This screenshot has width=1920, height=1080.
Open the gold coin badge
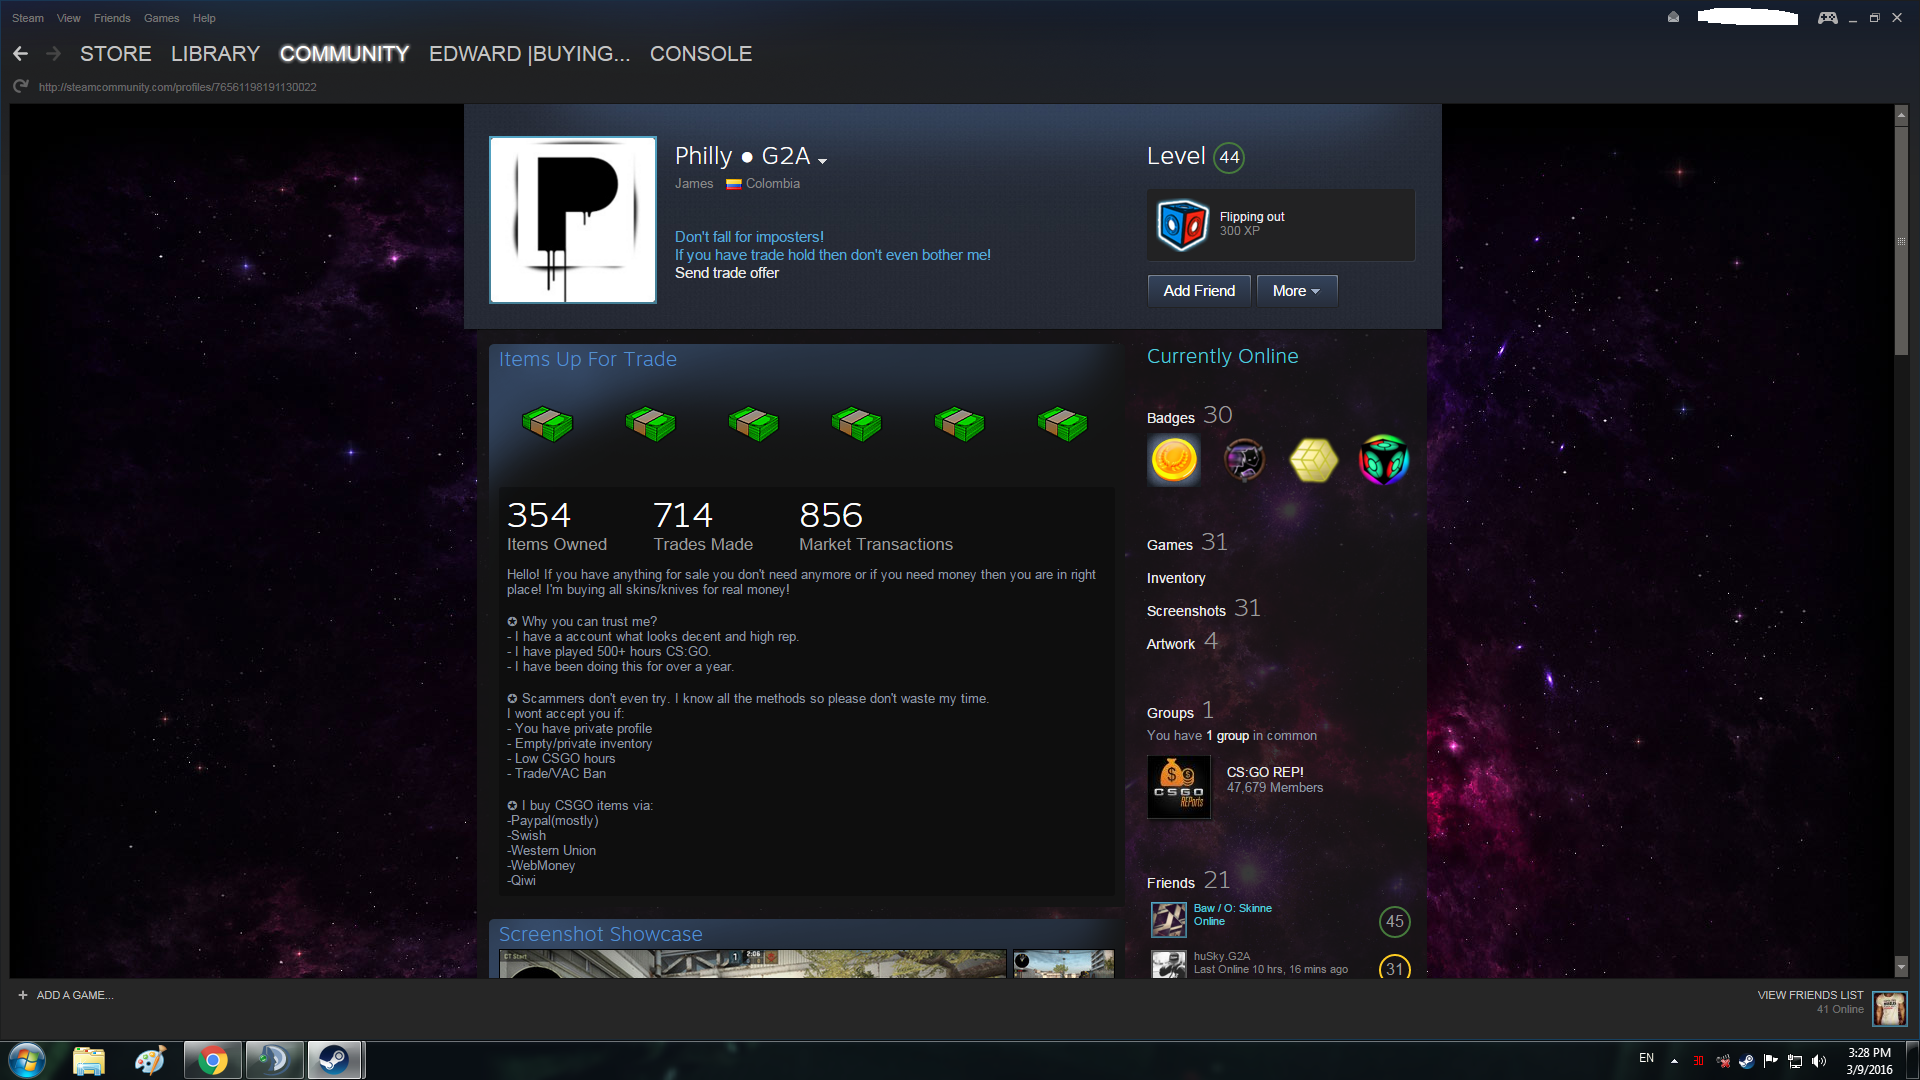click(1174, 460)
